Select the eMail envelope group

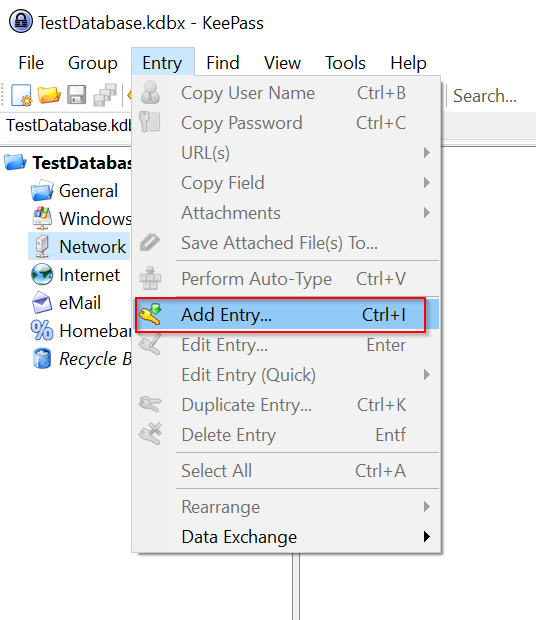click(42, 303)
